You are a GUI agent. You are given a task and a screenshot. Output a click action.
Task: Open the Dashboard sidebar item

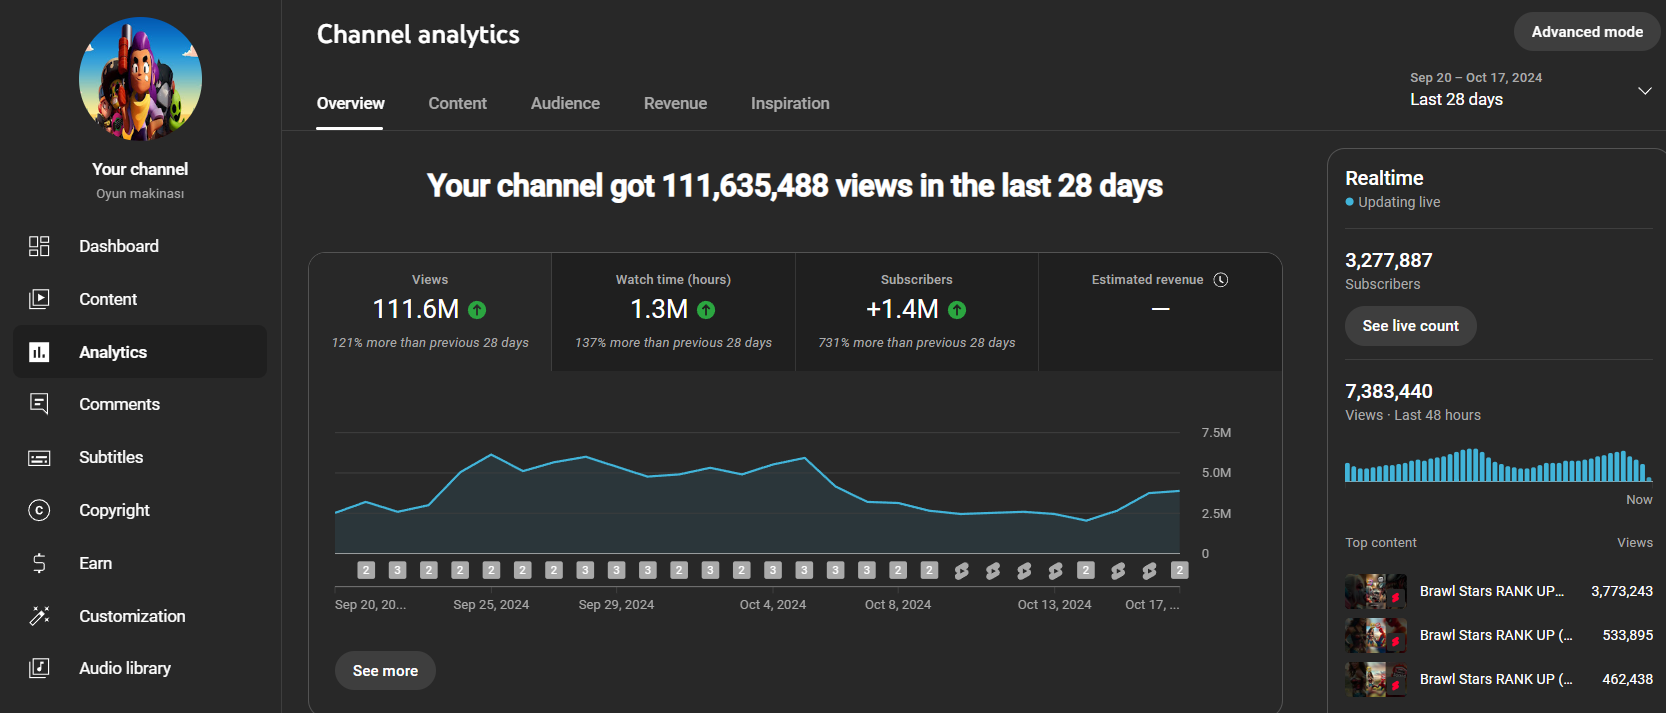[140, 246]
